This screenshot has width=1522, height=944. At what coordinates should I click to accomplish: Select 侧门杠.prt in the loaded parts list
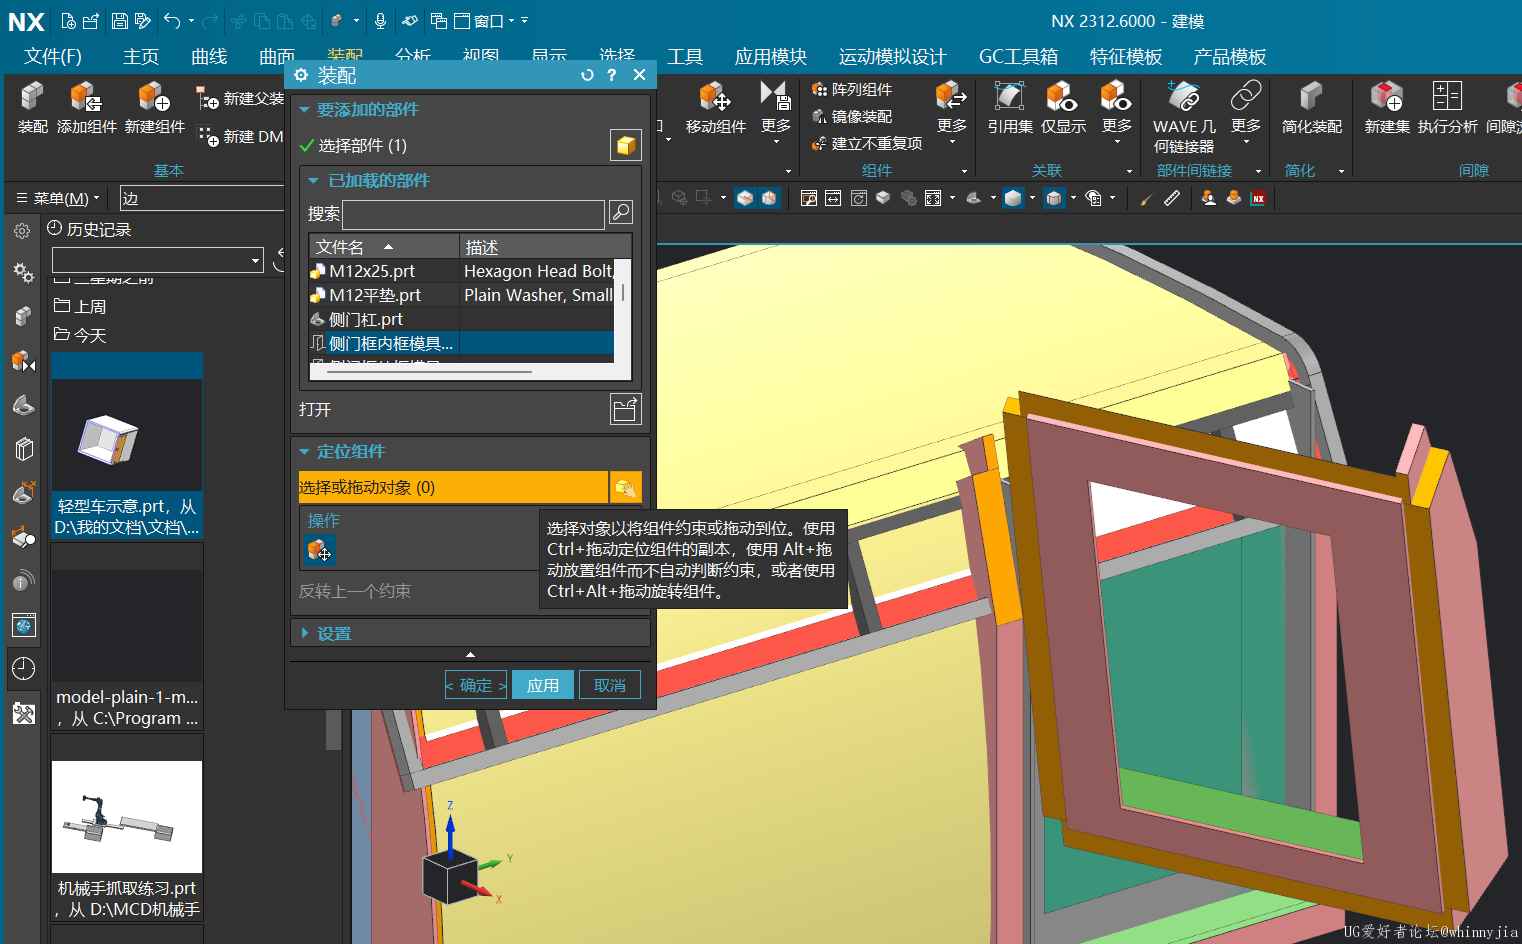coord(461,319)
